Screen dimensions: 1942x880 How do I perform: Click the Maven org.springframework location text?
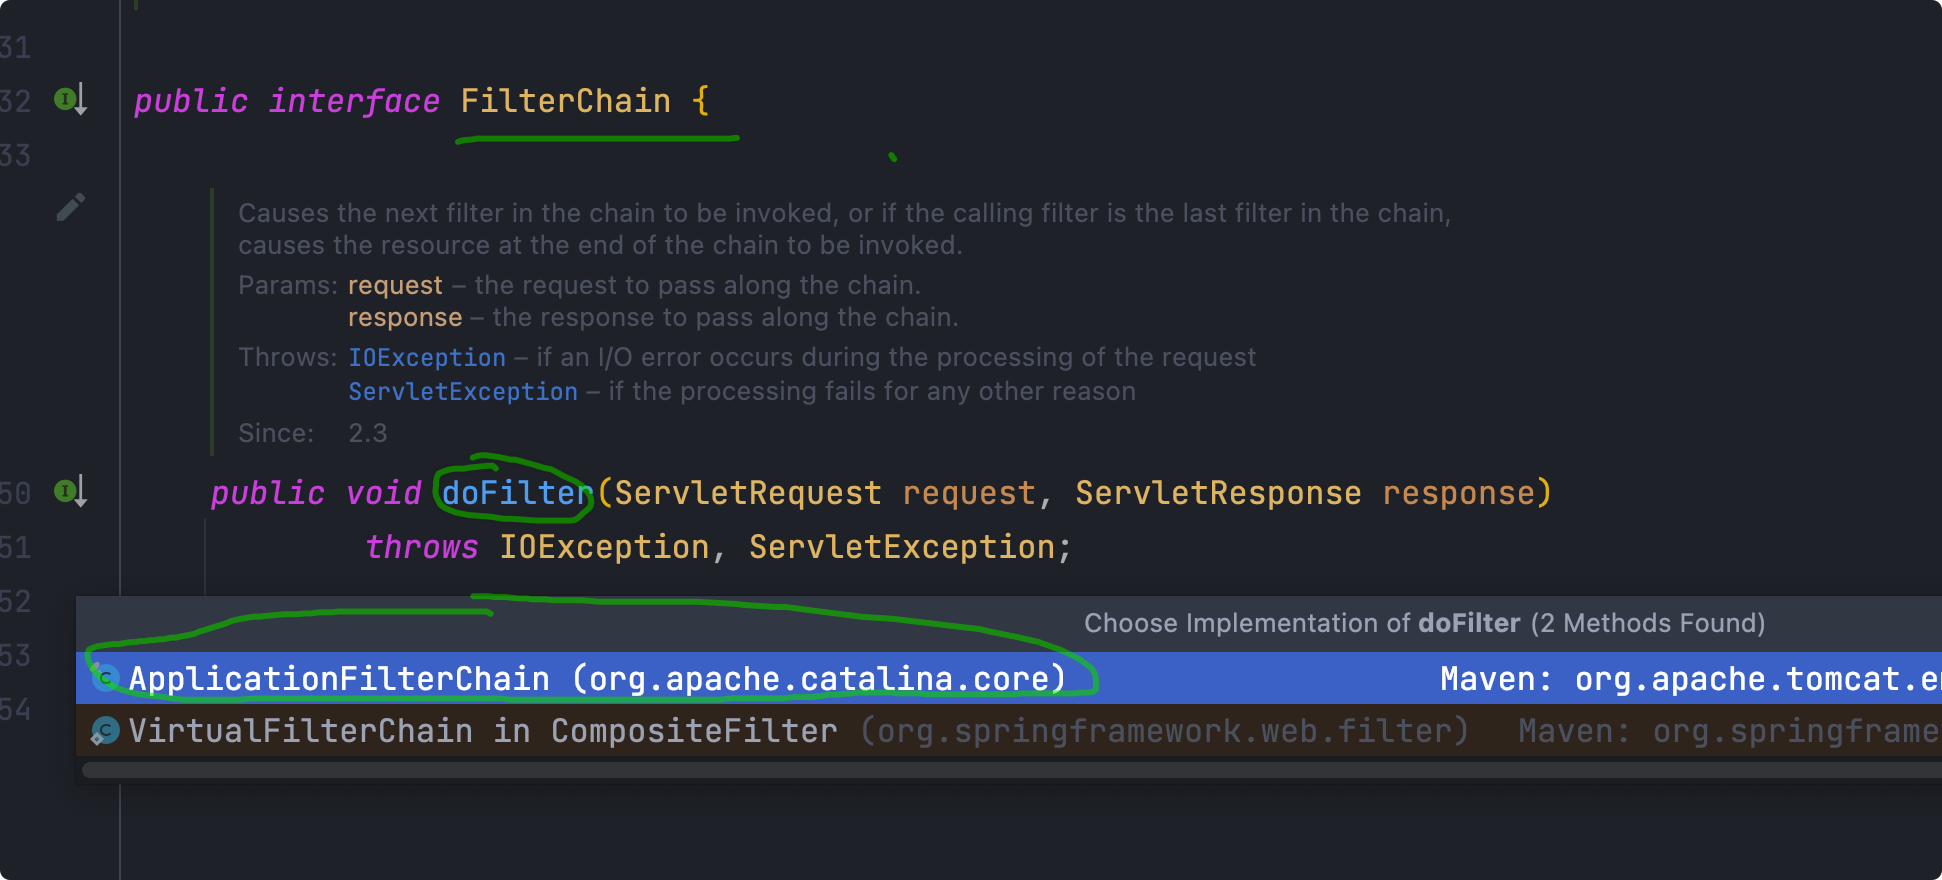pos(1729,731)
